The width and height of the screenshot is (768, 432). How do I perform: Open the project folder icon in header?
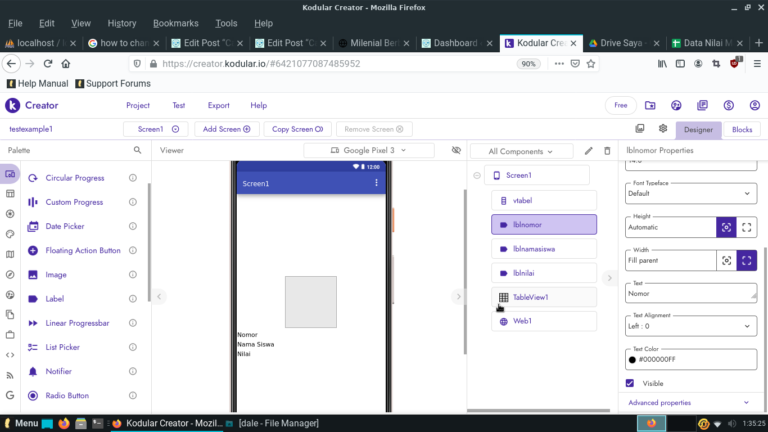point(650,105)
